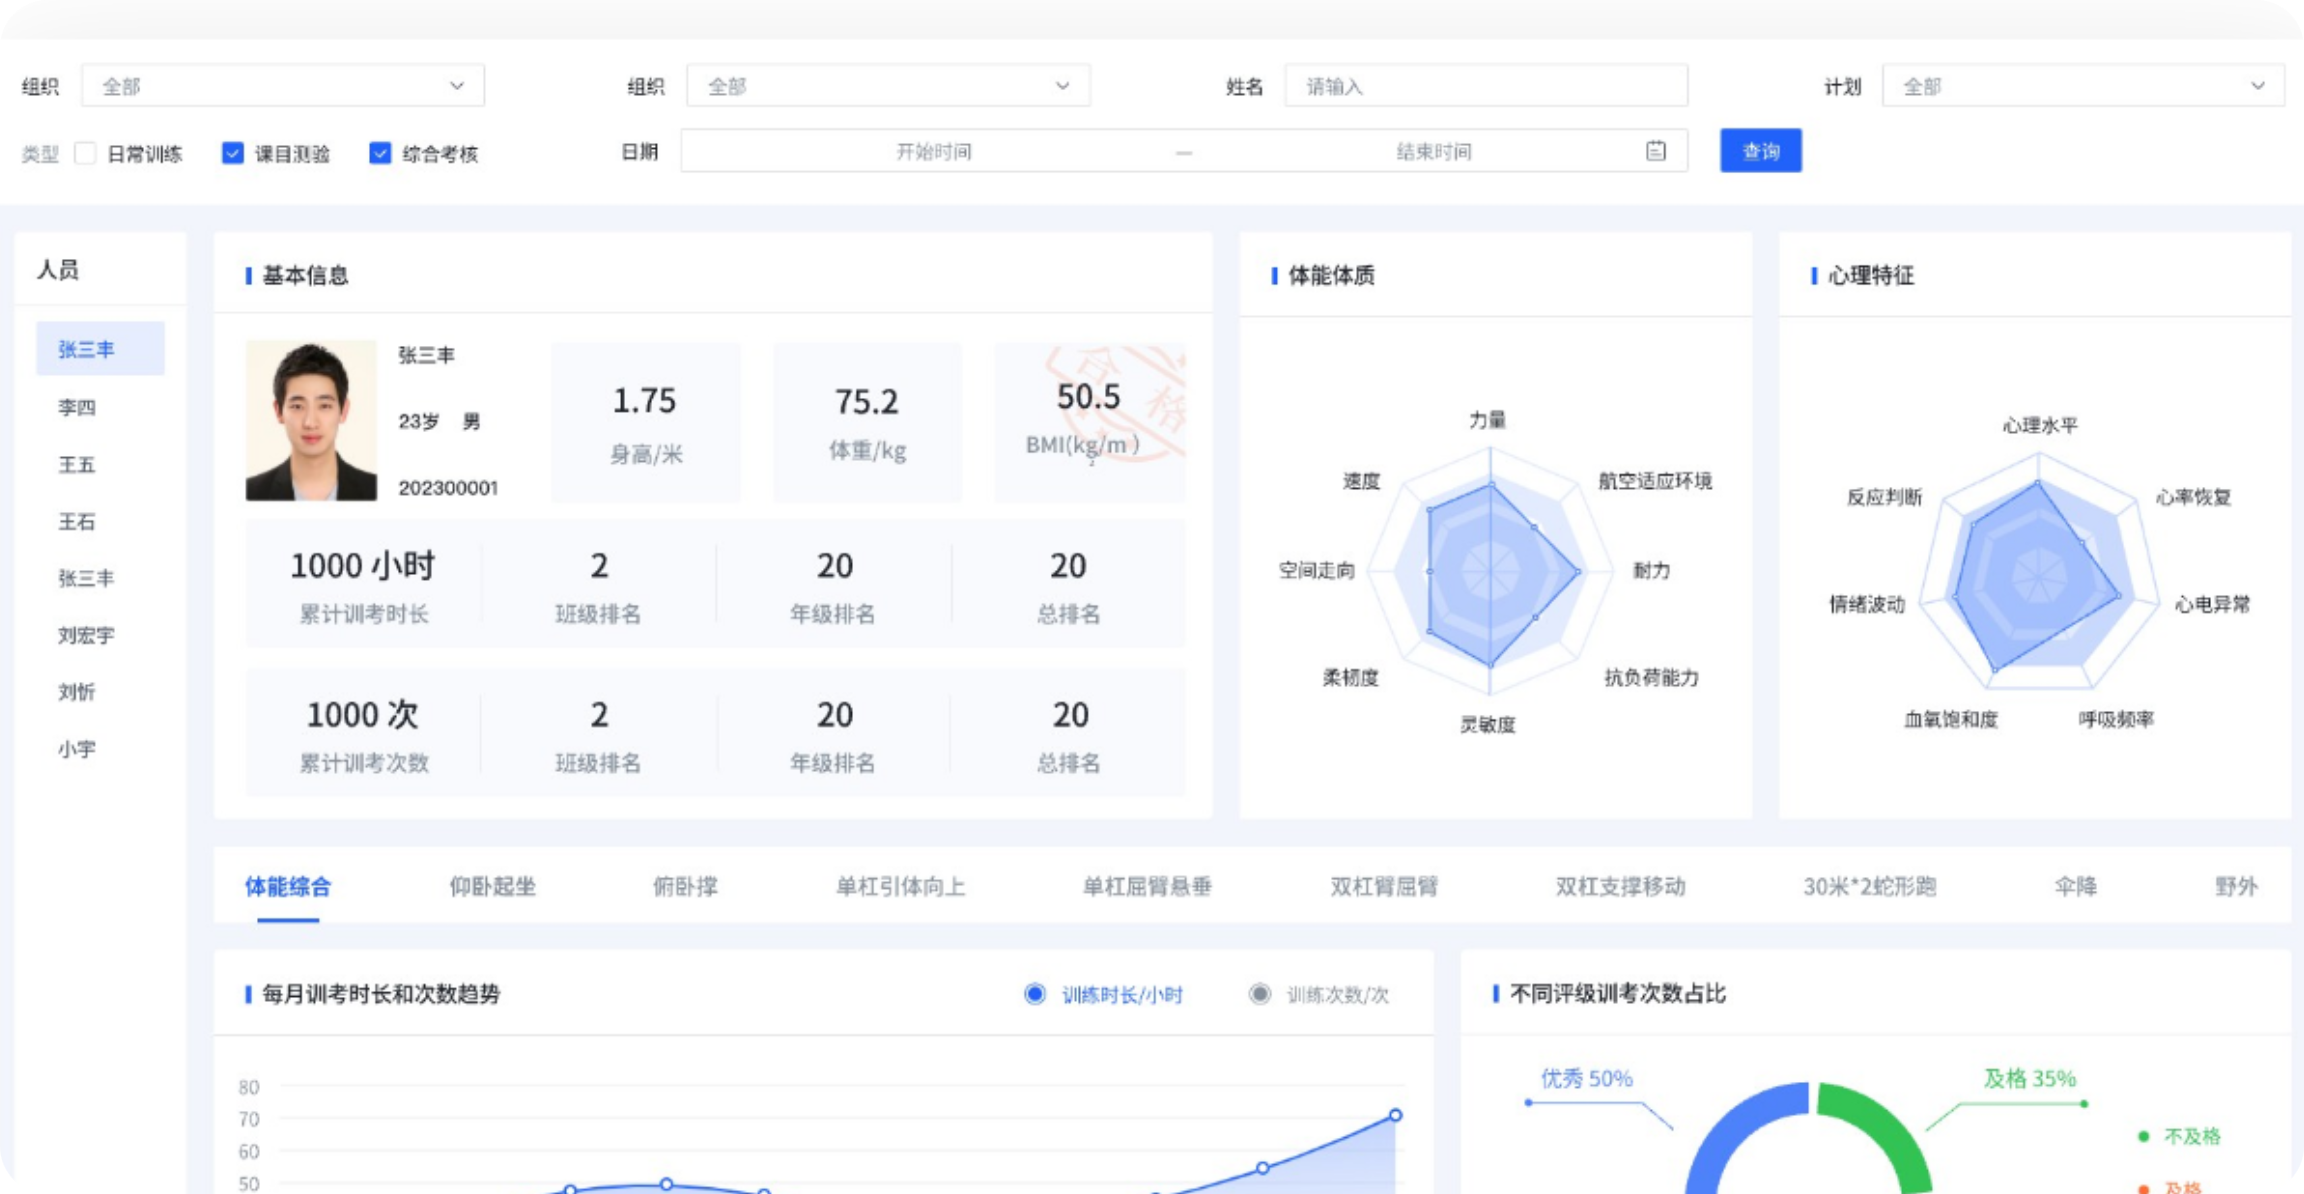
Task: Select 李四 in the personnel list
Action: [77, 408]
